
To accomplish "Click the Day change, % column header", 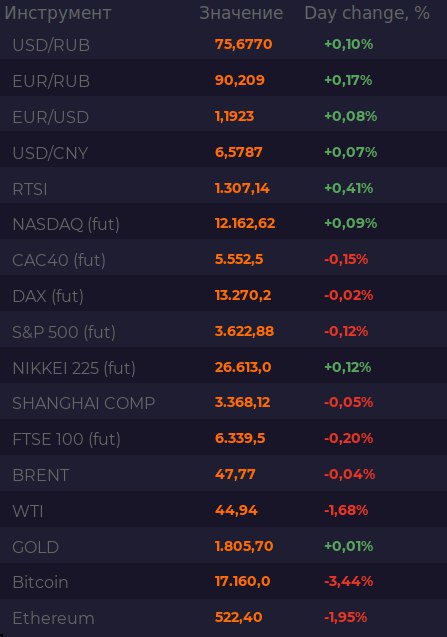I will click(367, 13).
